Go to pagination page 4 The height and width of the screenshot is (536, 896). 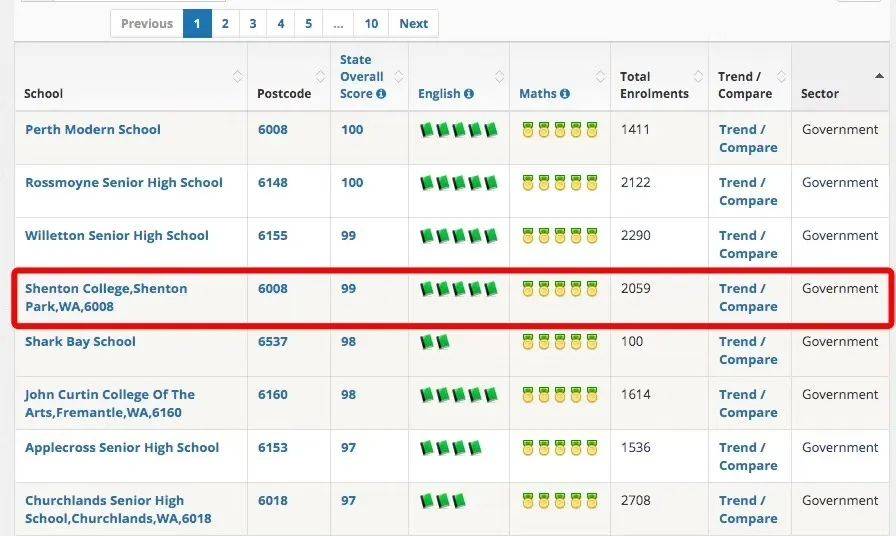click(281, 23)
